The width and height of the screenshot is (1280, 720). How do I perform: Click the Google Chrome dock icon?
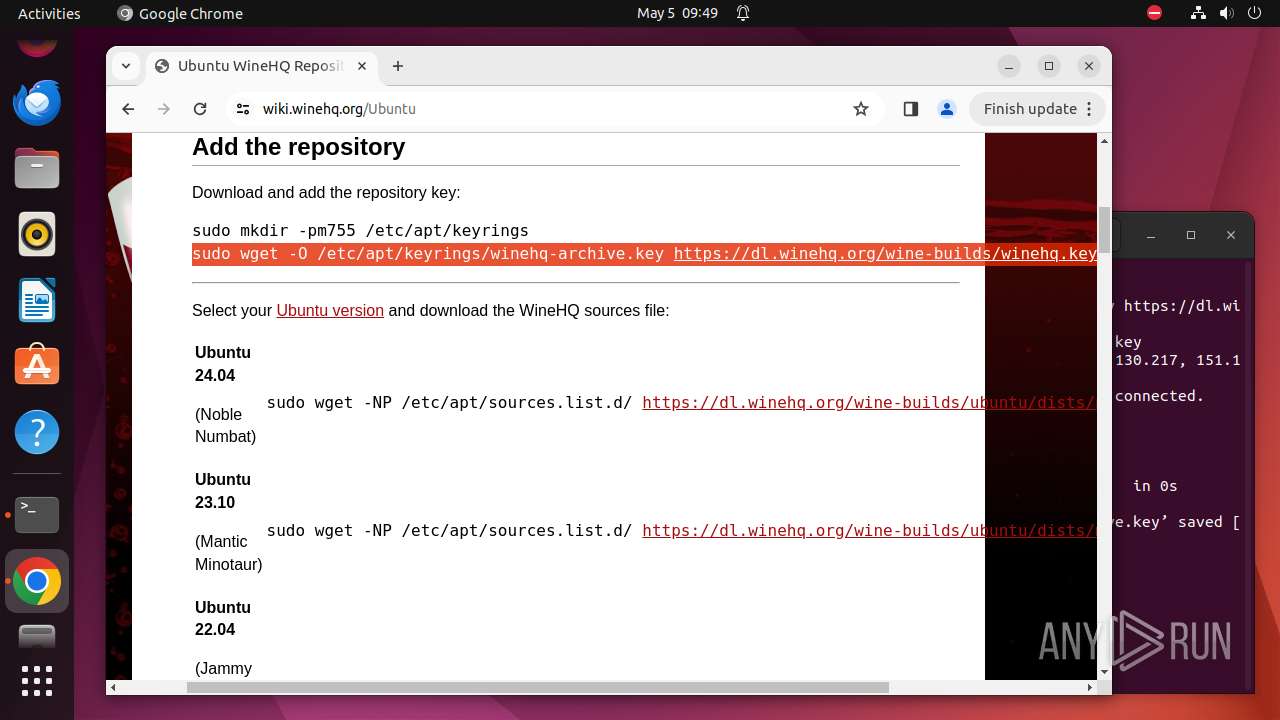[37, 581]
